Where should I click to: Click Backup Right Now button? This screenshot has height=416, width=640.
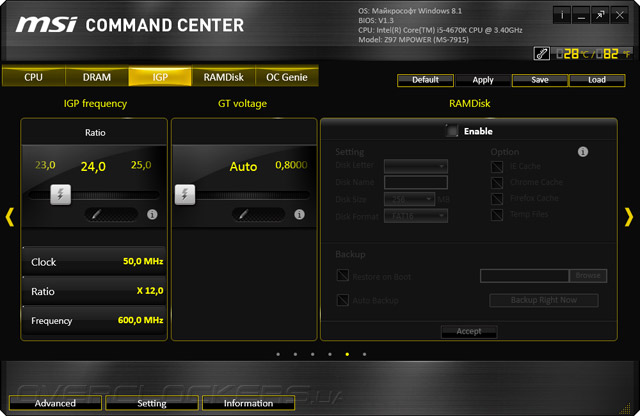[544, 300]
